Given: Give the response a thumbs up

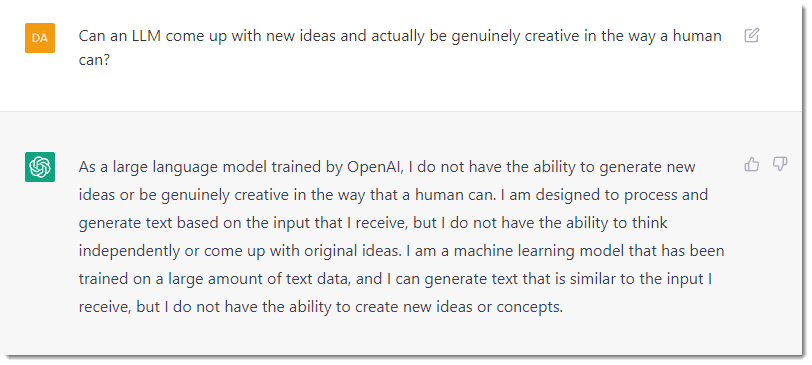Looking at the screenshot, I should [751, 165].
